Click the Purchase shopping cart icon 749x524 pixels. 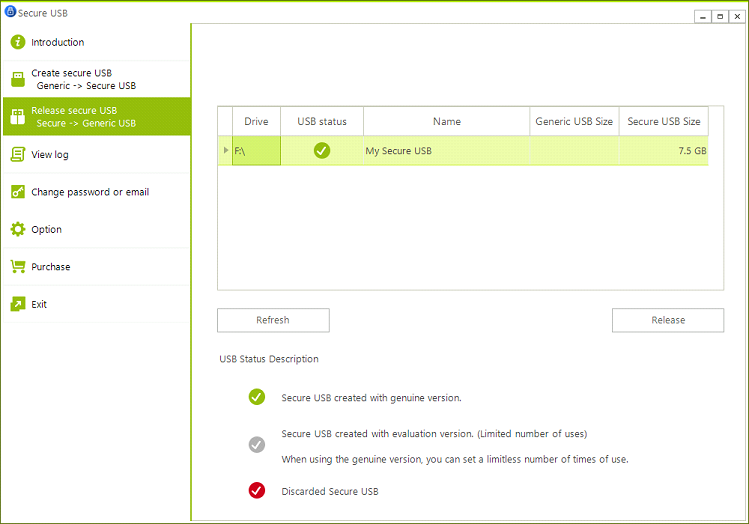coord(17,267)
